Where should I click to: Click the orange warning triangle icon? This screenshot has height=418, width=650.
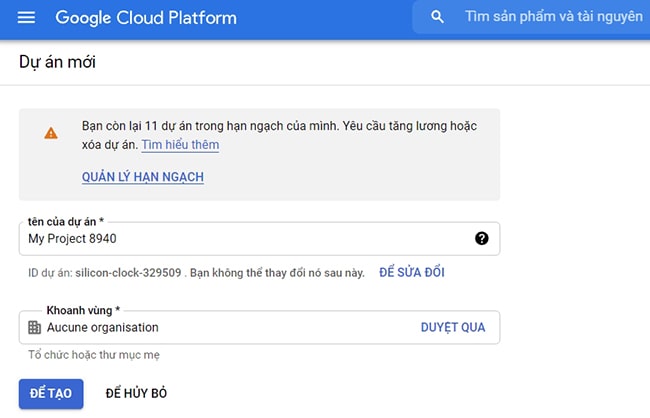[x=51, y=133]
